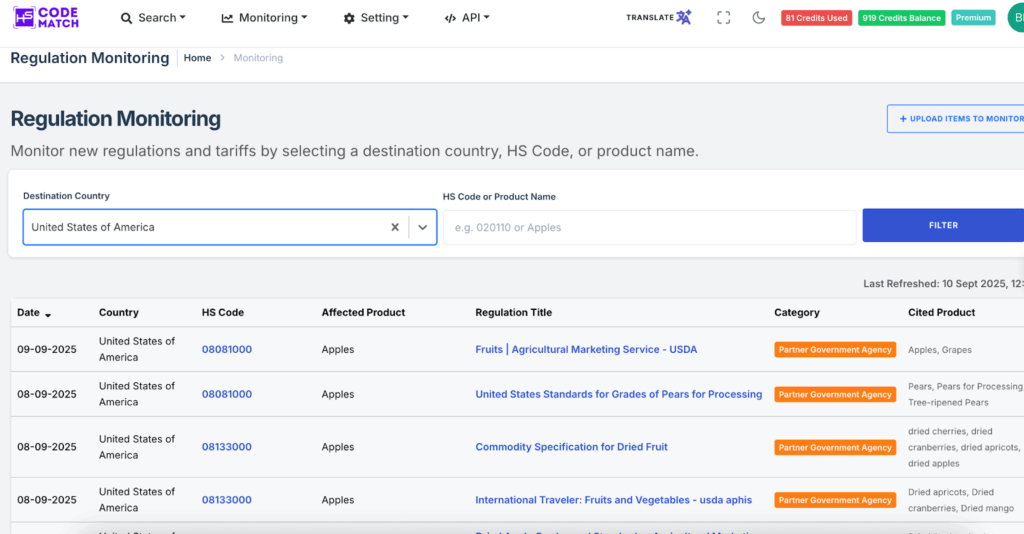Clear the selected United States of America country
The height and width of the screenshot is (534, 1024).
(x=395, y=227)
